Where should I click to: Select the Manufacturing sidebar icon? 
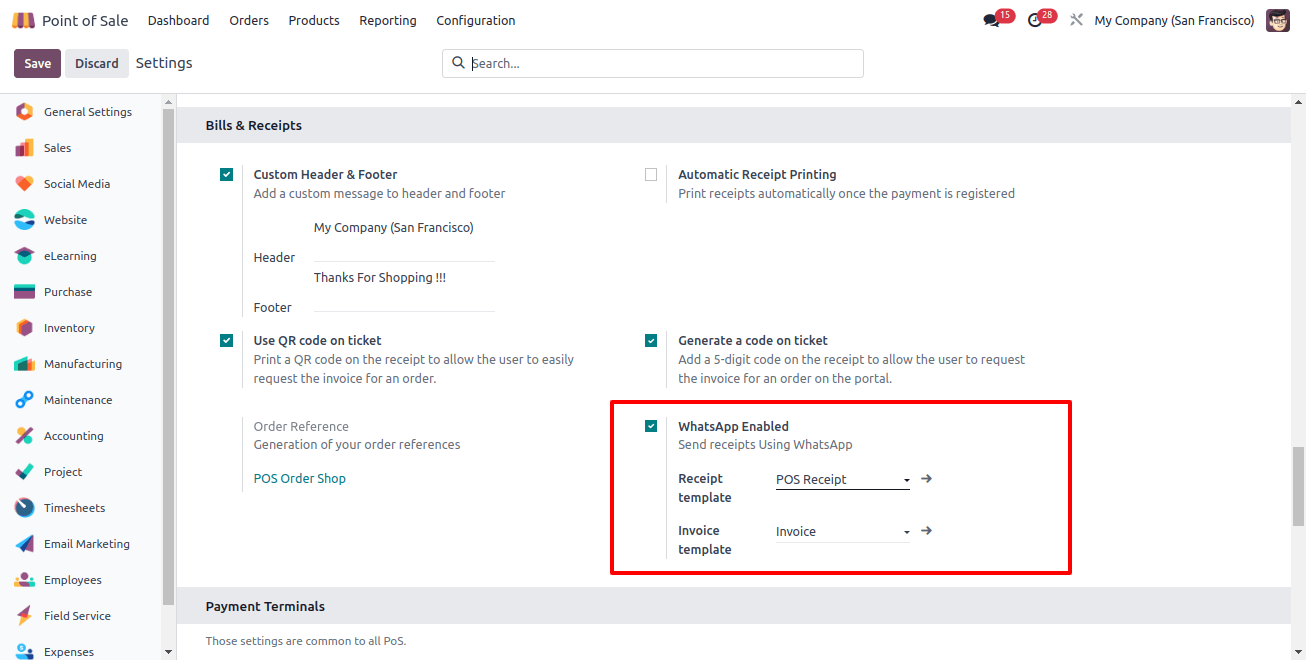click(25, 364)
